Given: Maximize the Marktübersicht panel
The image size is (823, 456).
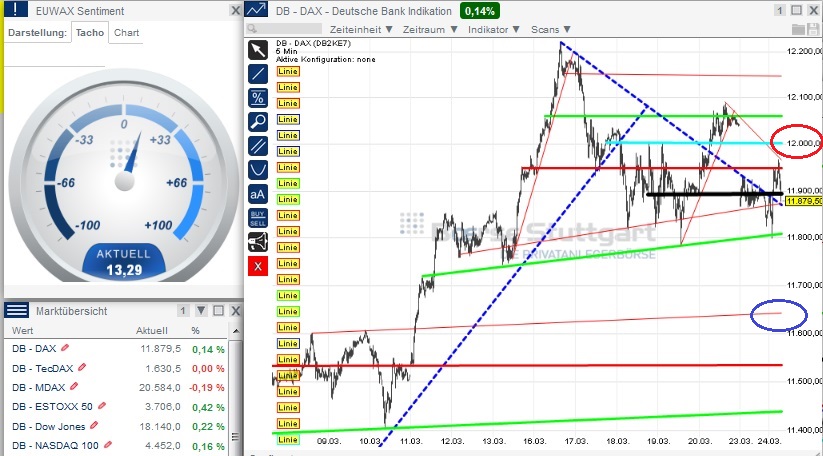Looking at the screenshot, I should coord(218,311).
